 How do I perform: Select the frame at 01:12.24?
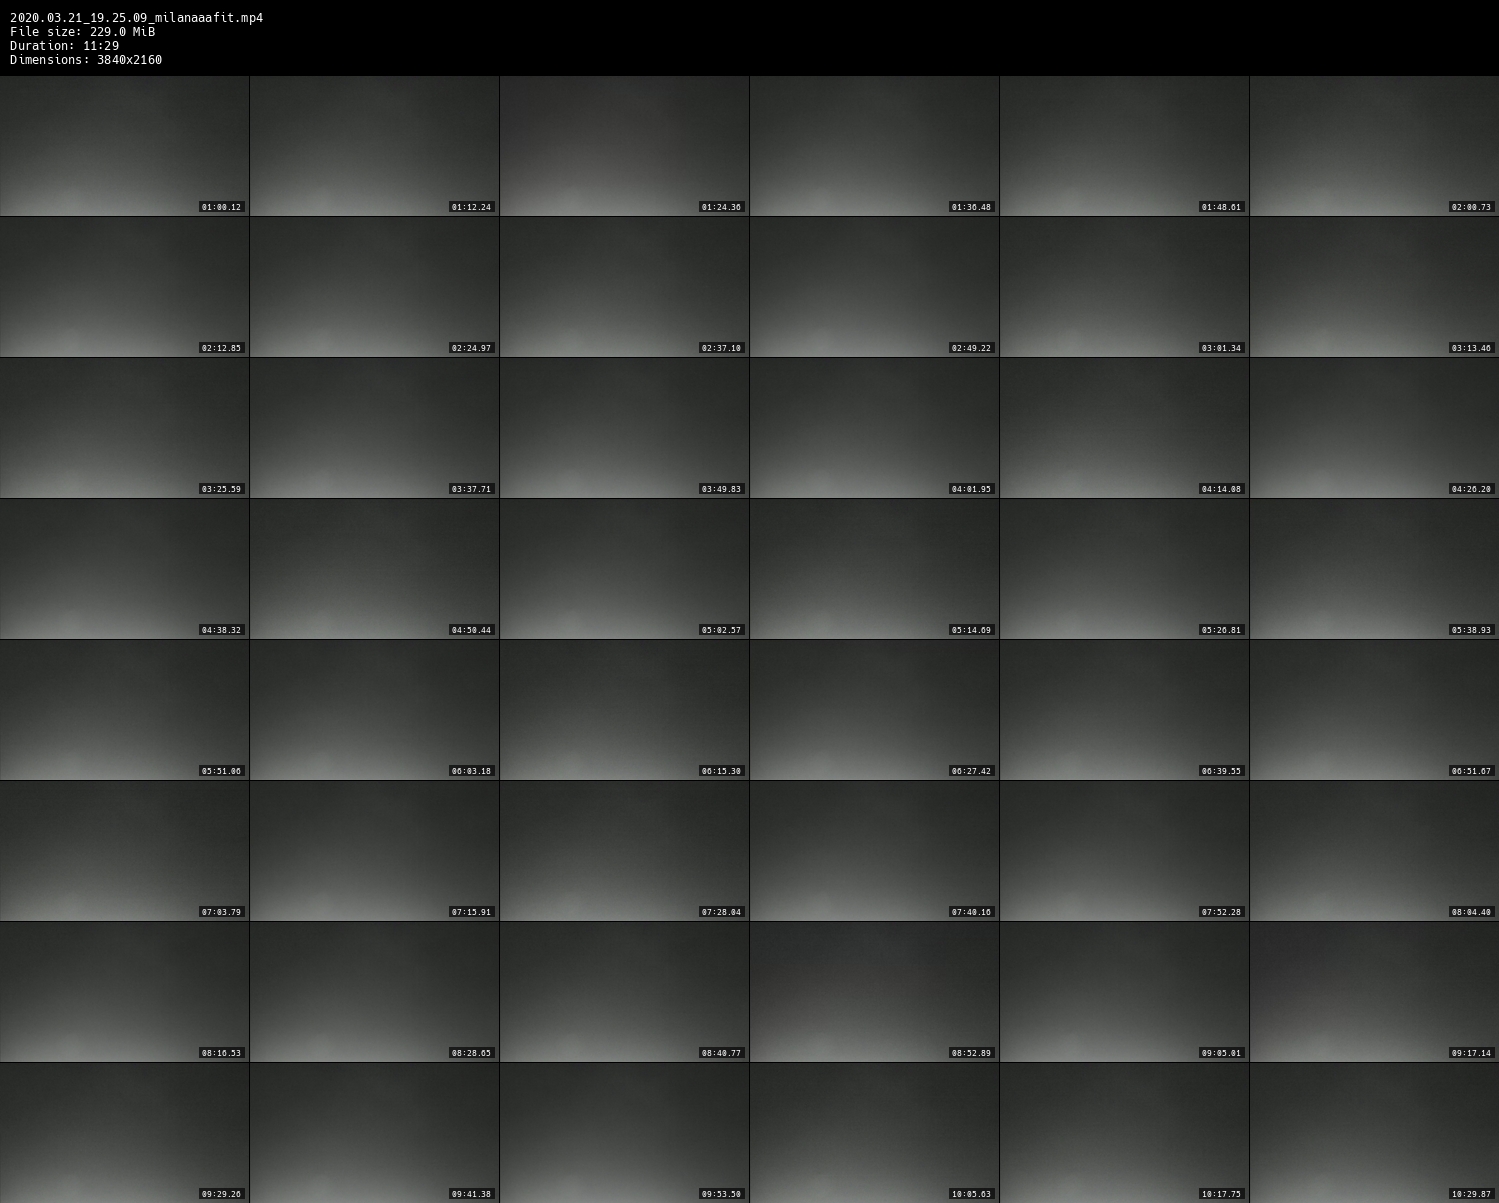(374, 146)
